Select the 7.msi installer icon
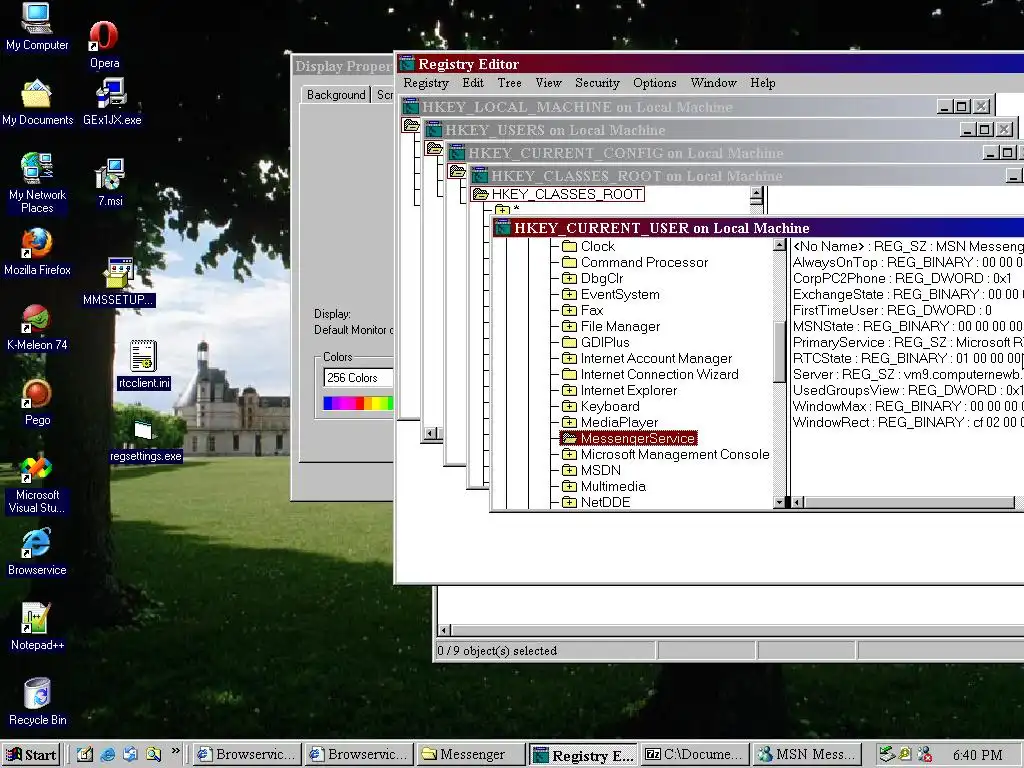 coord(110,183)
